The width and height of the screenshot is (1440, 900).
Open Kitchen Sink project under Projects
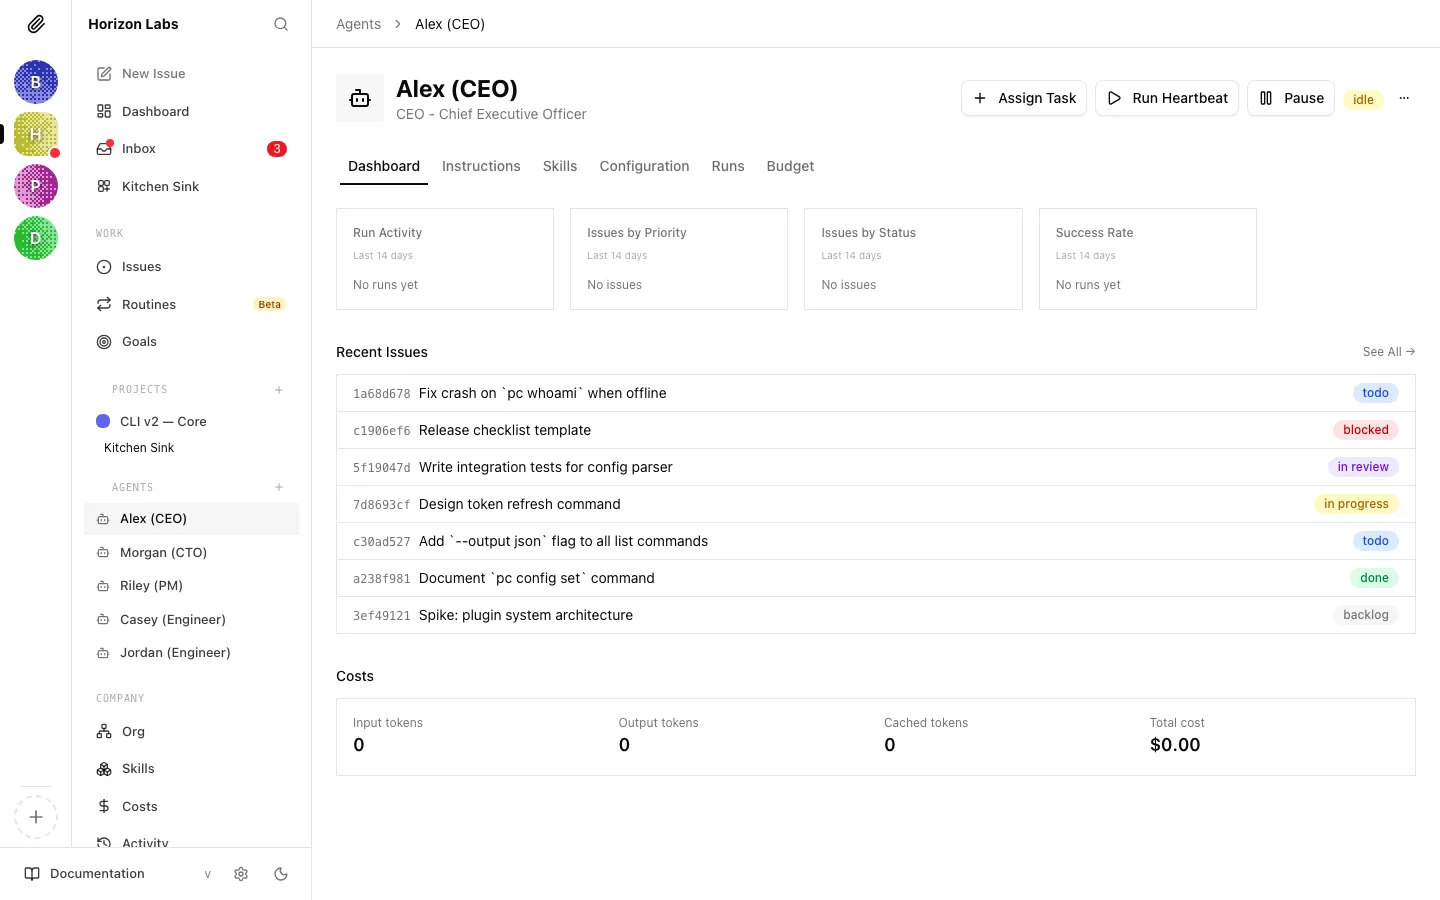pyautogui.click(x=139, y=448)
